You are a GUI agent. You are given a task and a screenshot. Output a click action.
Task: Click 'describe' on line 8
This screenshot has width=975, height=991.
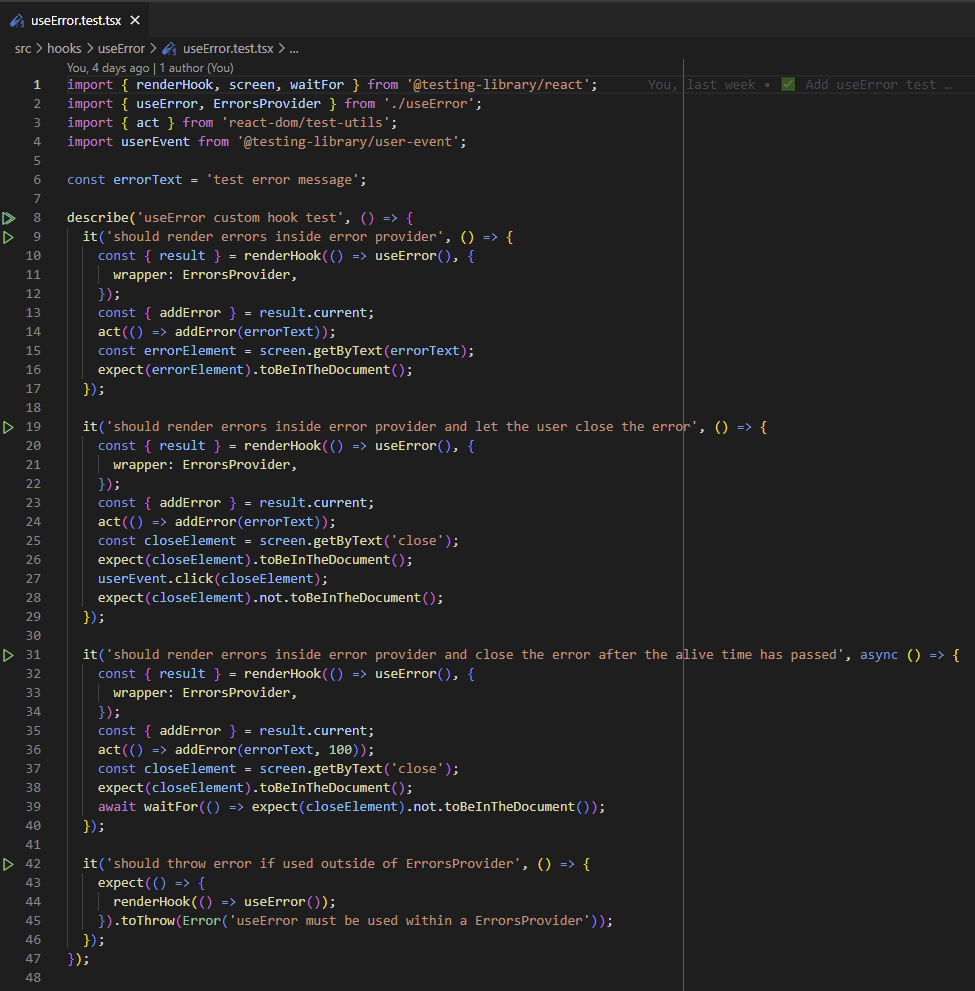pyautogui.click(x=98, y=217)
